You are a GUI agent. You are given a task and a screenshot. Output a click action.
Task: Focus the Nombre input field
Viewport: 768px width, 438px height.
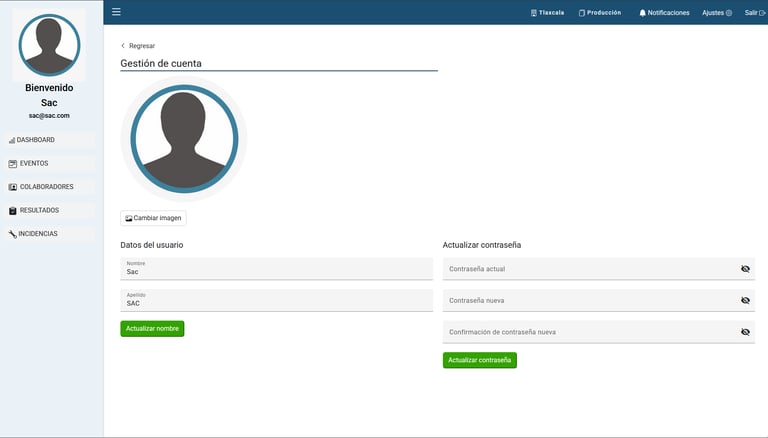point(277,269)
